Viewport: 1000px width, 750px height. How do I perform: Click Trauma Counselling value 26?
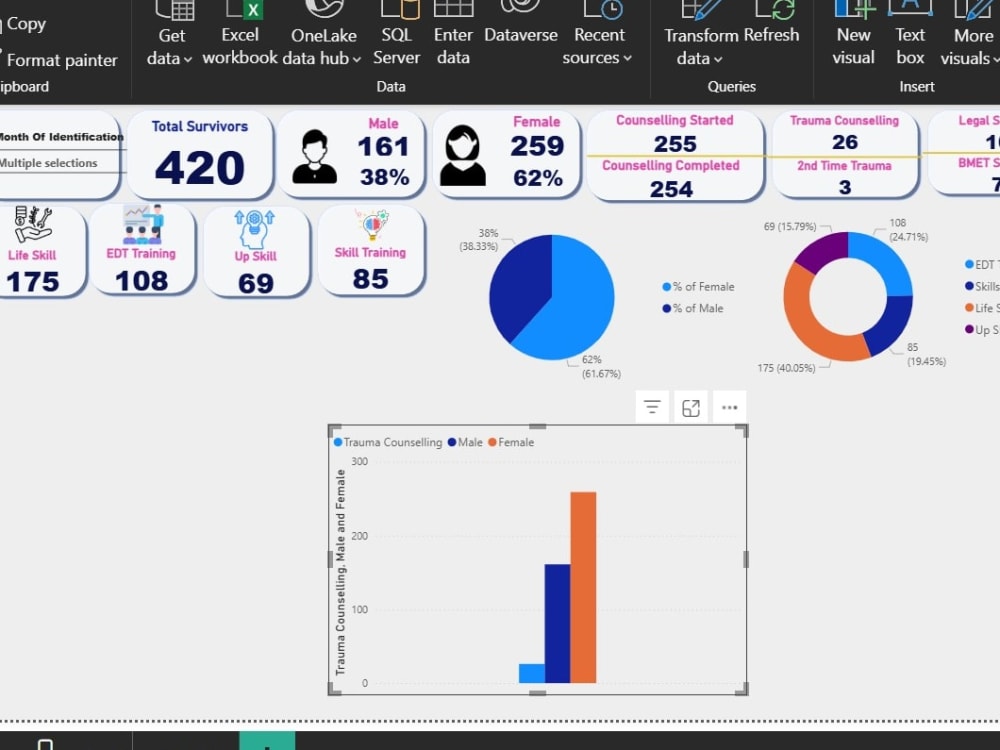click(x=844, y=142)
